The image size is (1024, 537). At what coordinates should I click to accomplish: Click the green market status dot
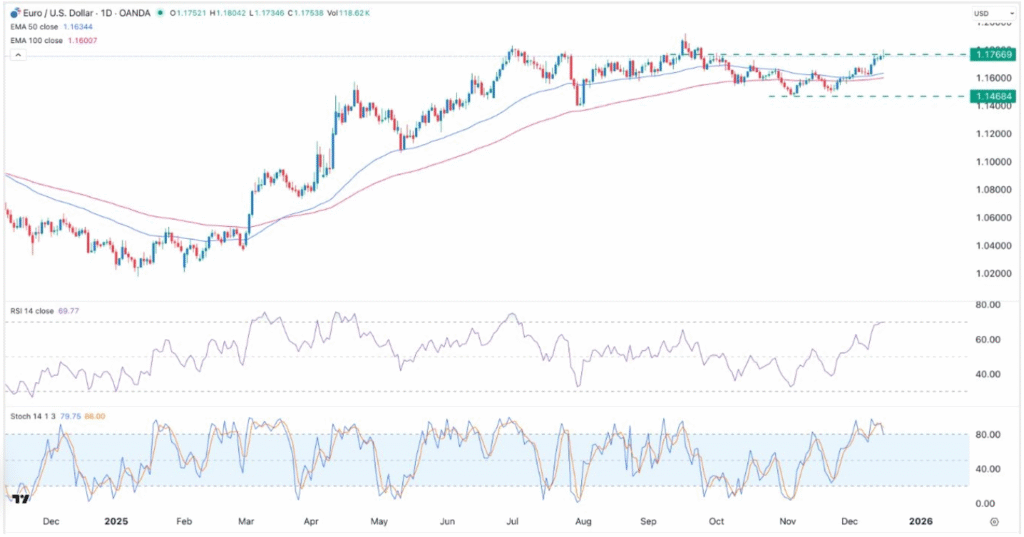click(160, 13)
